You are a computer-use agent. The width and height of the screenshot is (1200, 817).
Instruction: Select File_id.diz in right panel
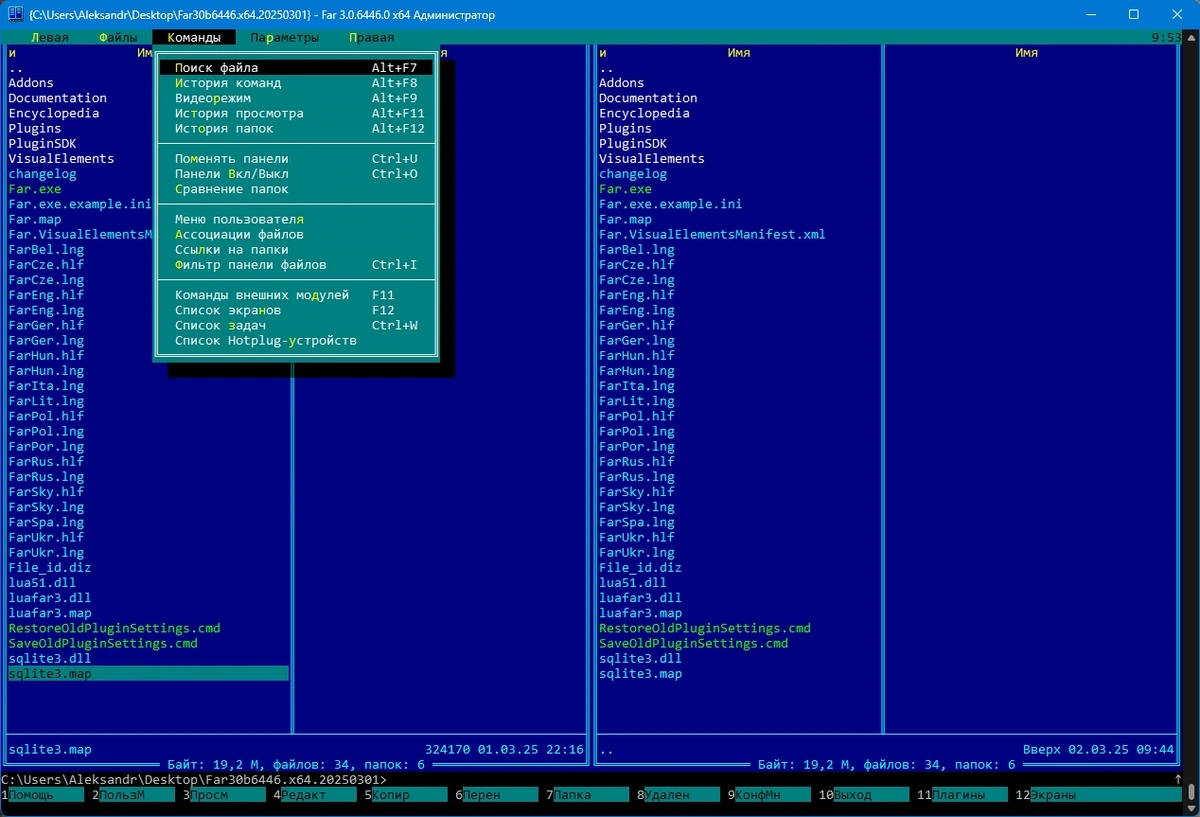coord(640,567)
